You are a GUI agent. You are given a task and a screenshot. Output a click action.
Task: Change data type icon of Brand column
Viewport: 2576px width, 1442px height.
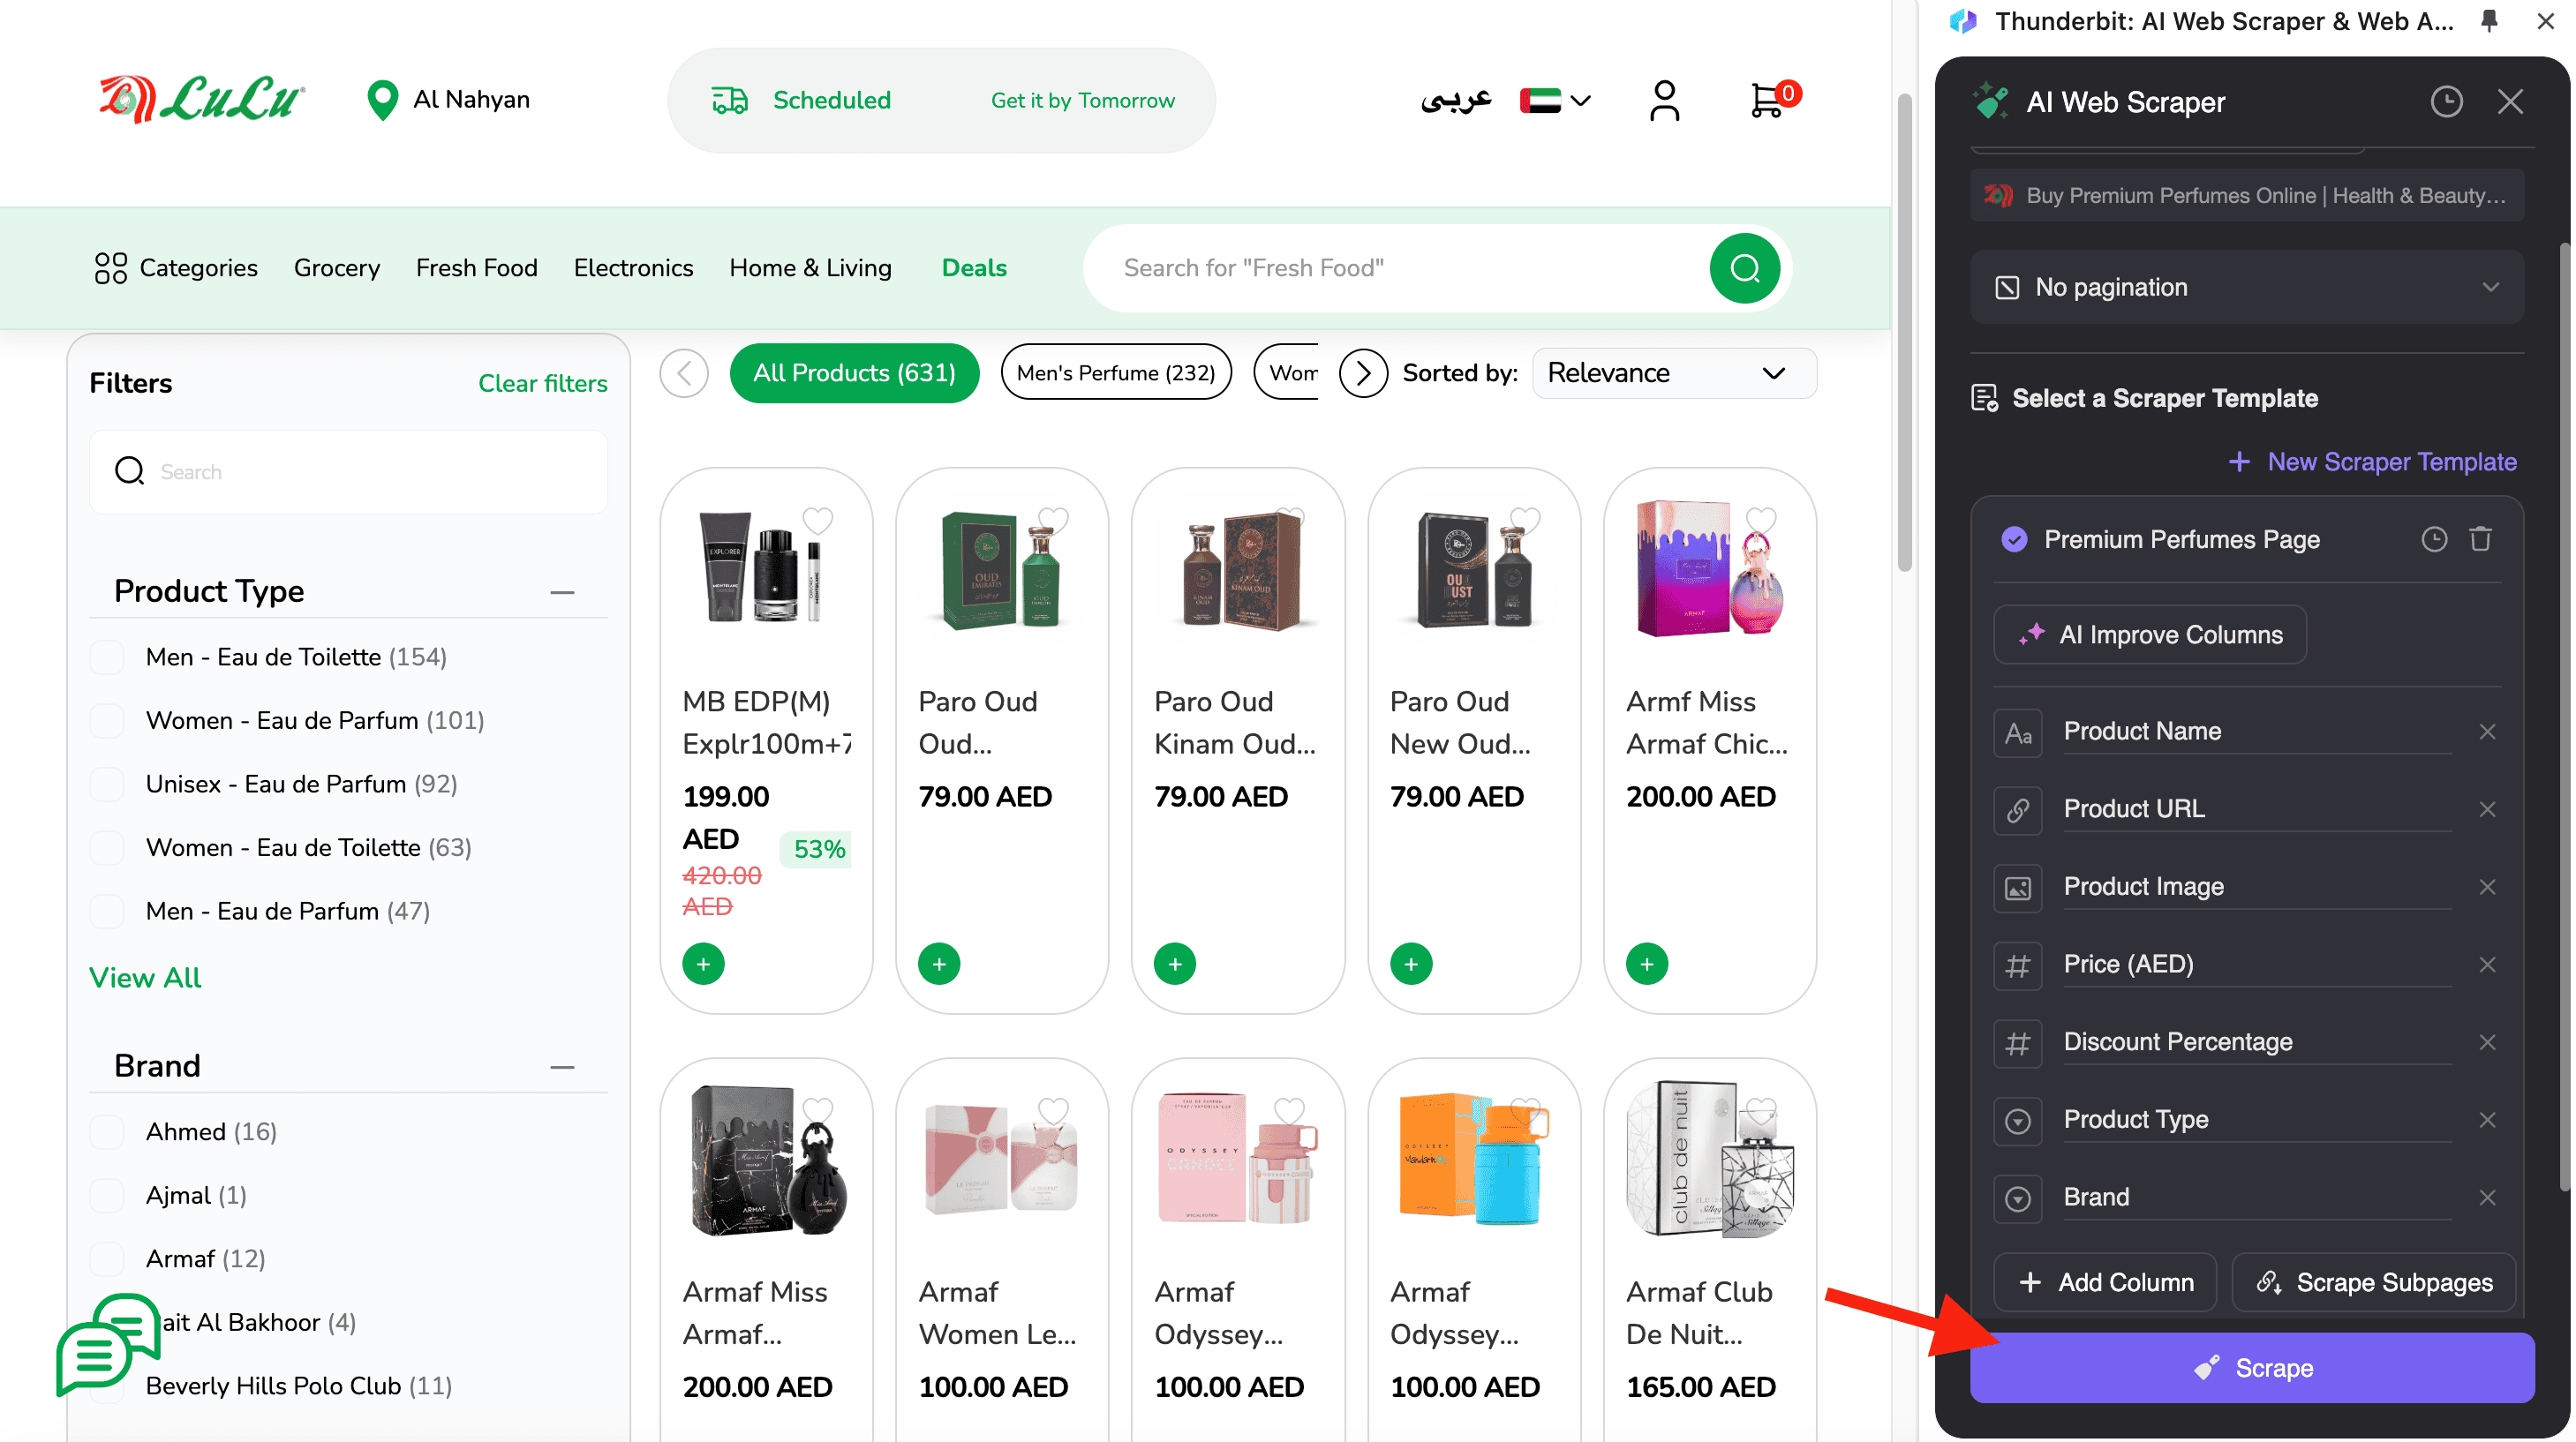click(2018, 1199)
